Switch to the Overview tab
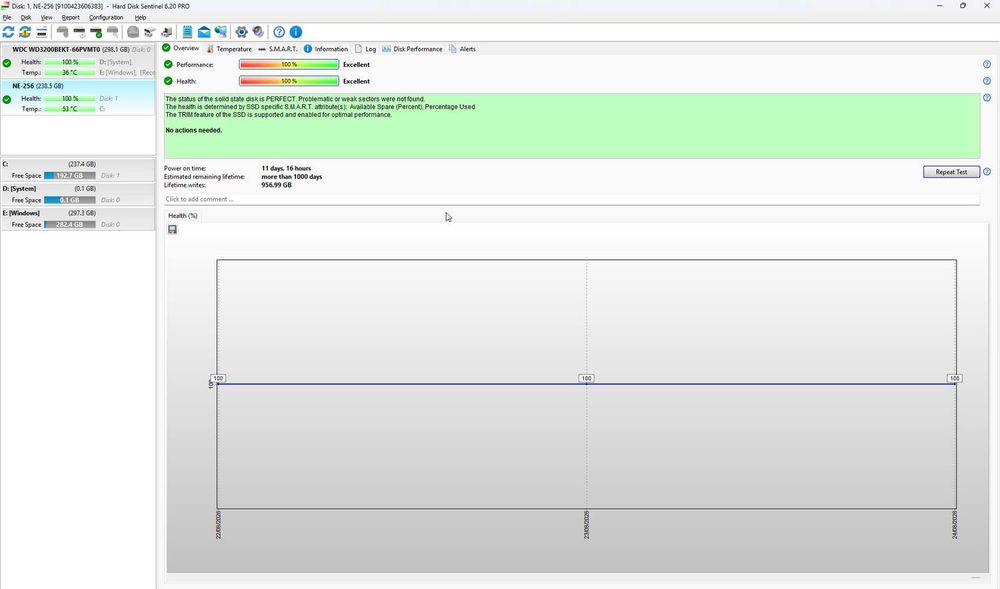 click(180, 48)
